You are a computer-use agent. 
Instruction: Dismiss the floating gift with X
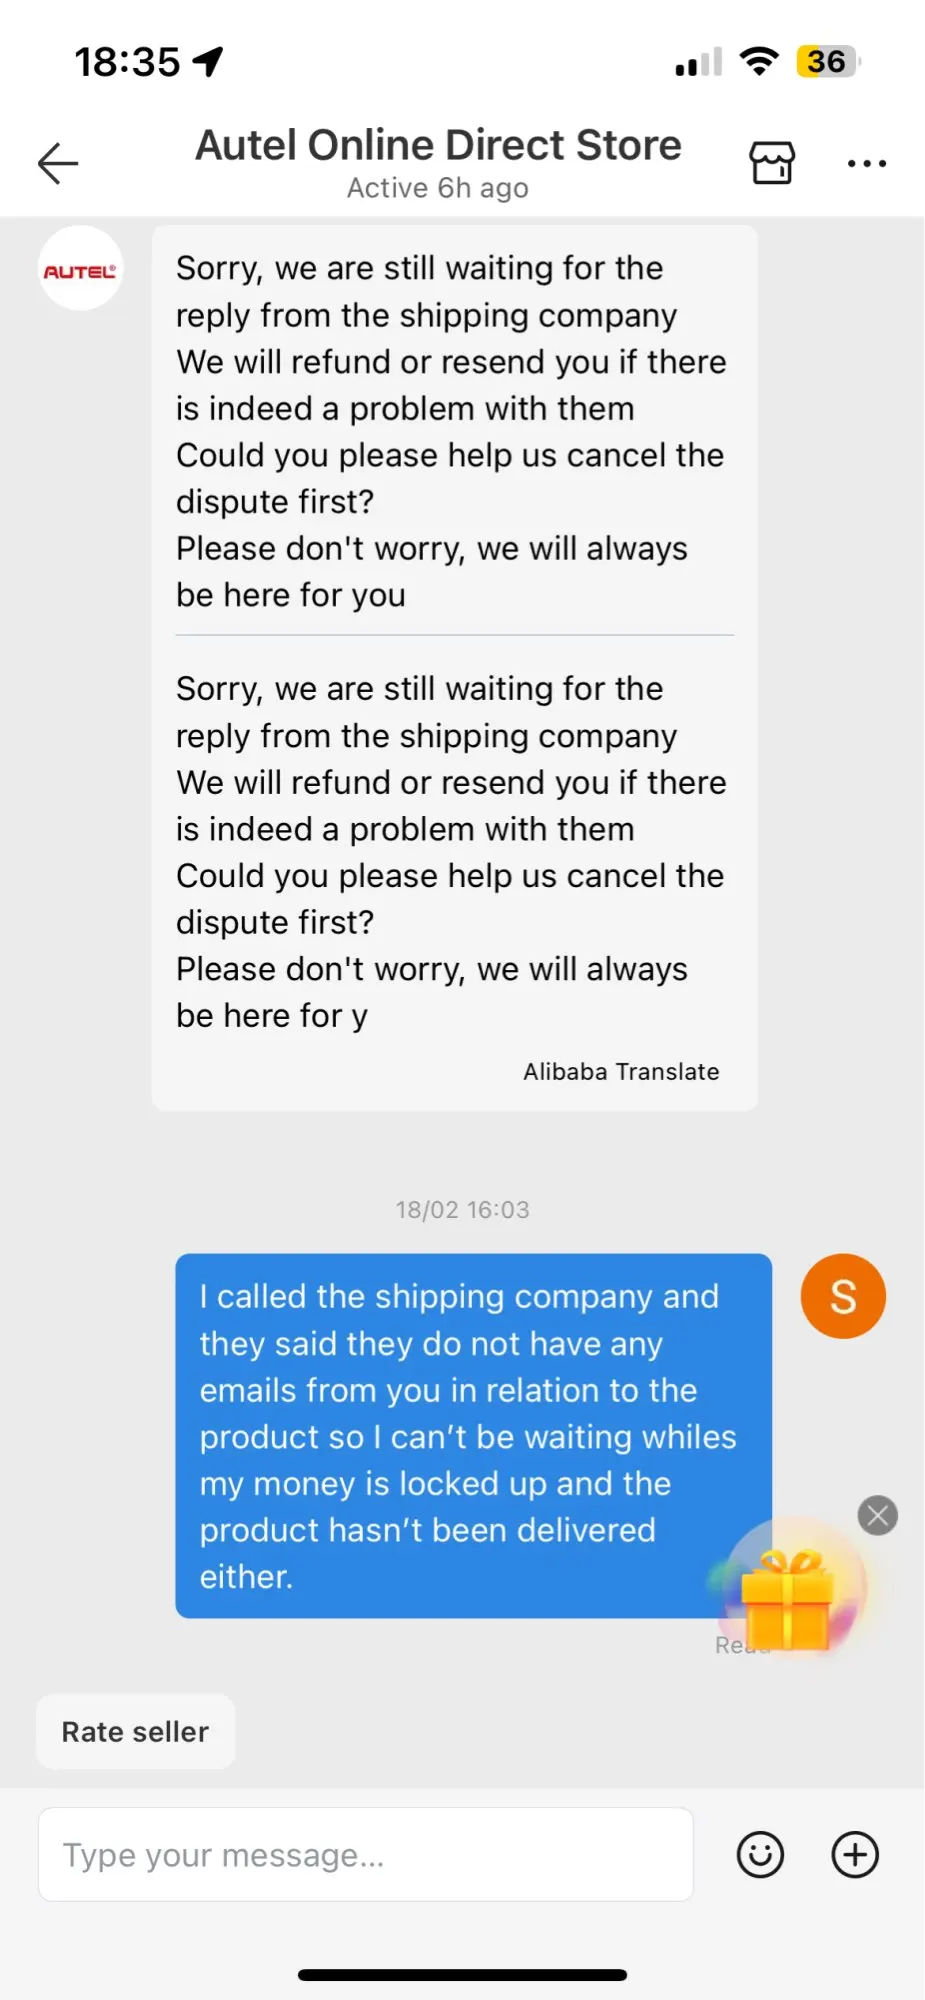pyautogui.click(x=878, y=1515)
